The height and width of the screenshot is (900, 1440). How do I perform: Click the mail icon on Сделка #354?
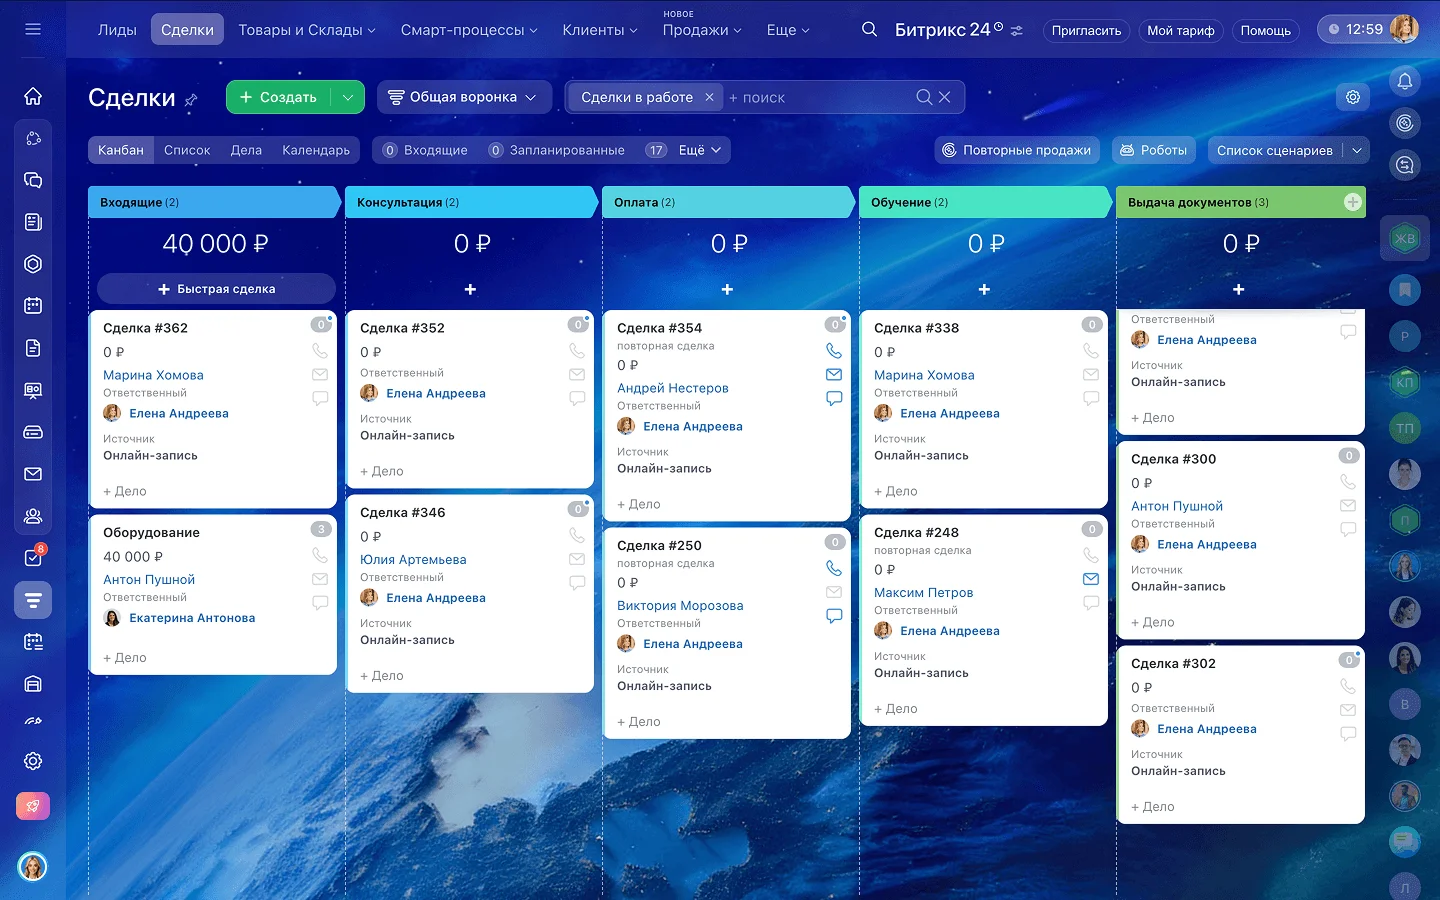point(834,374)
